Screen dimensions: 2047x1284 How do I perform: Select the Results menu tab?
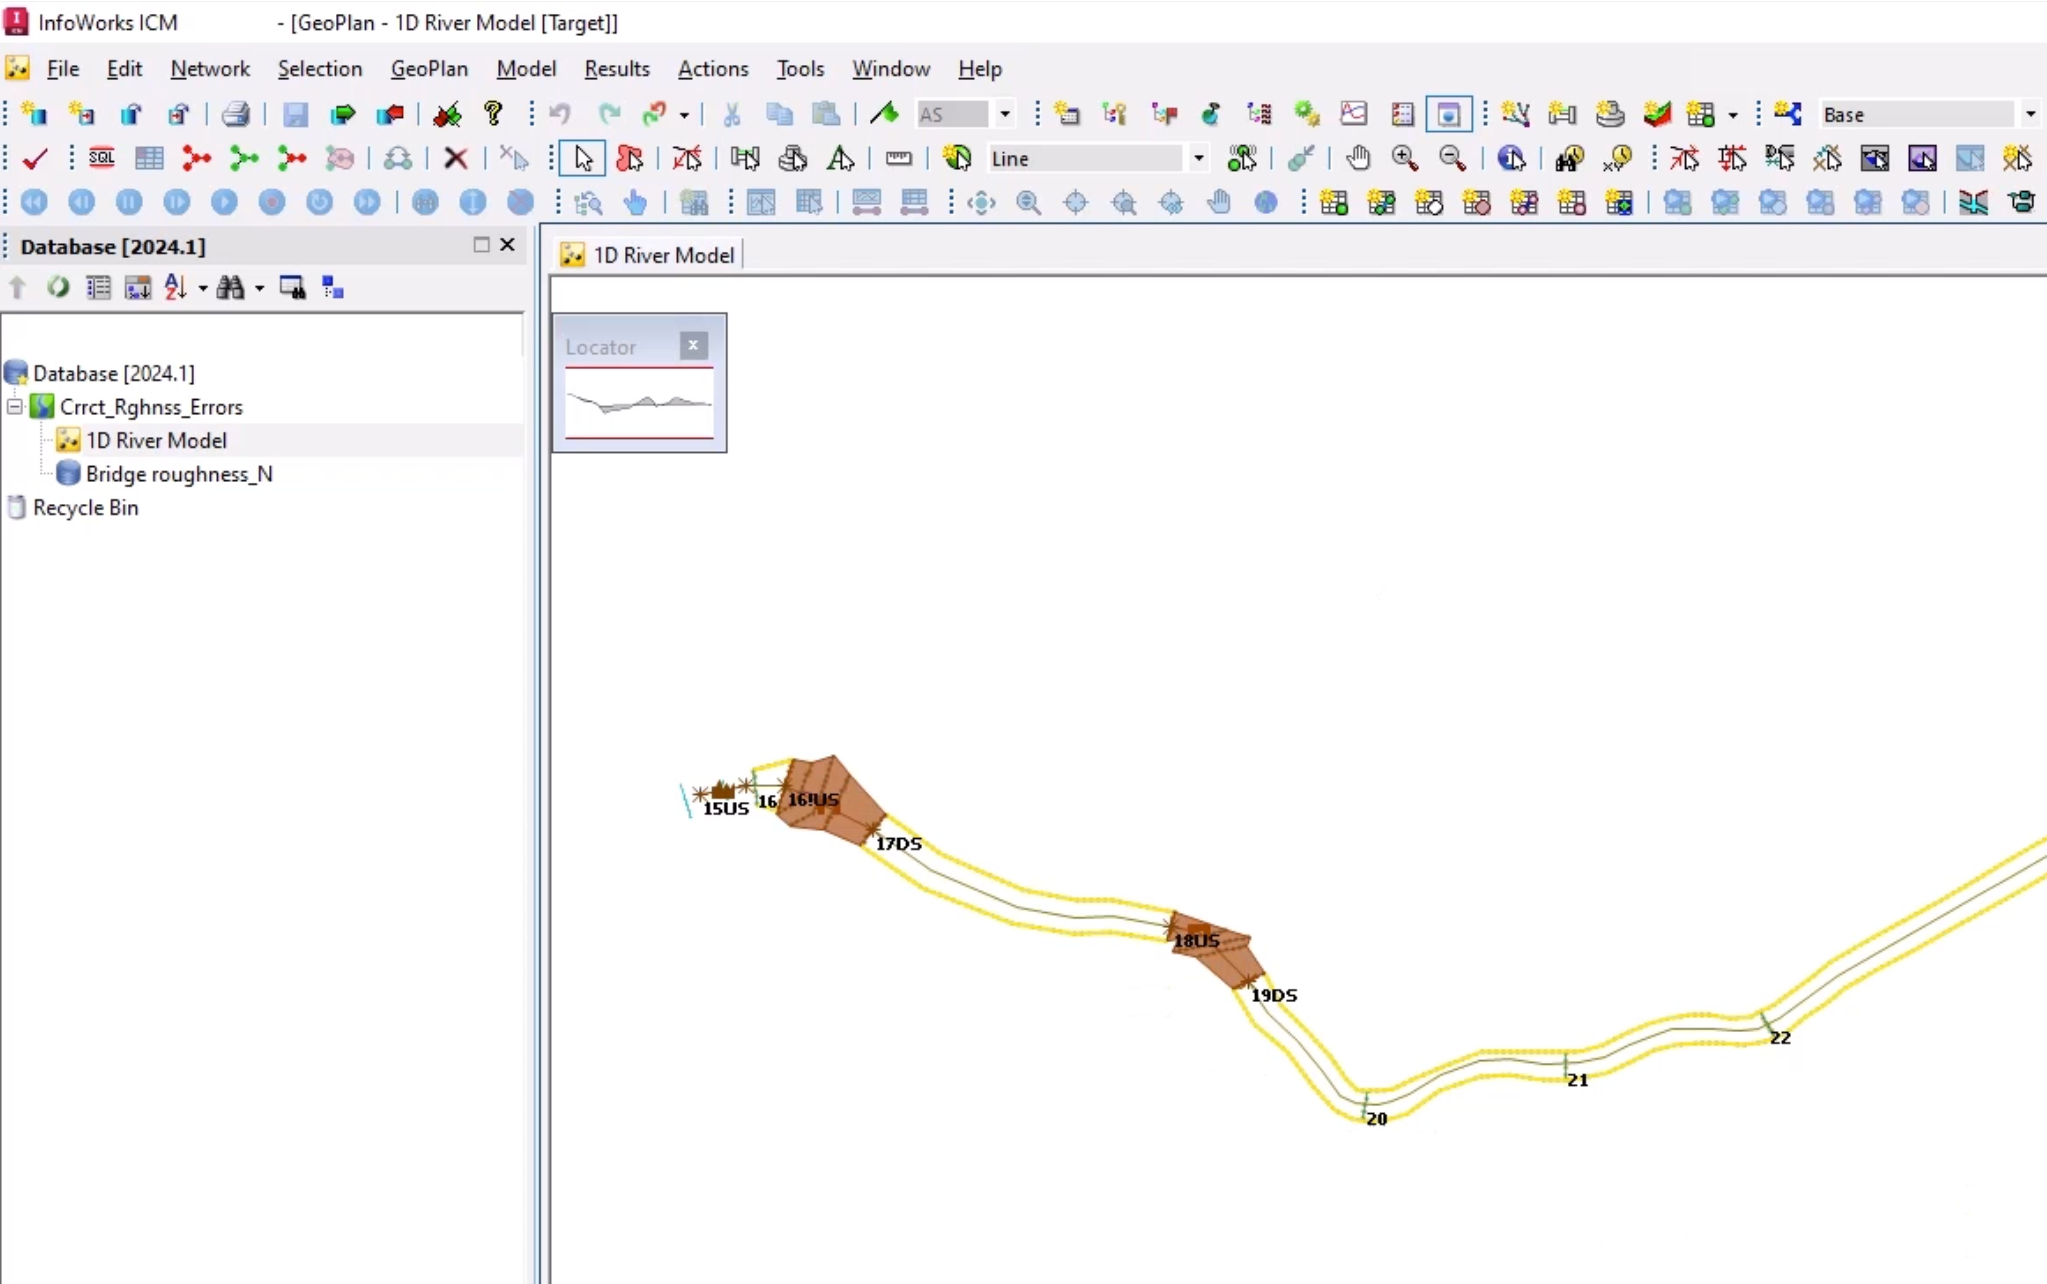(x=615, y=68)
